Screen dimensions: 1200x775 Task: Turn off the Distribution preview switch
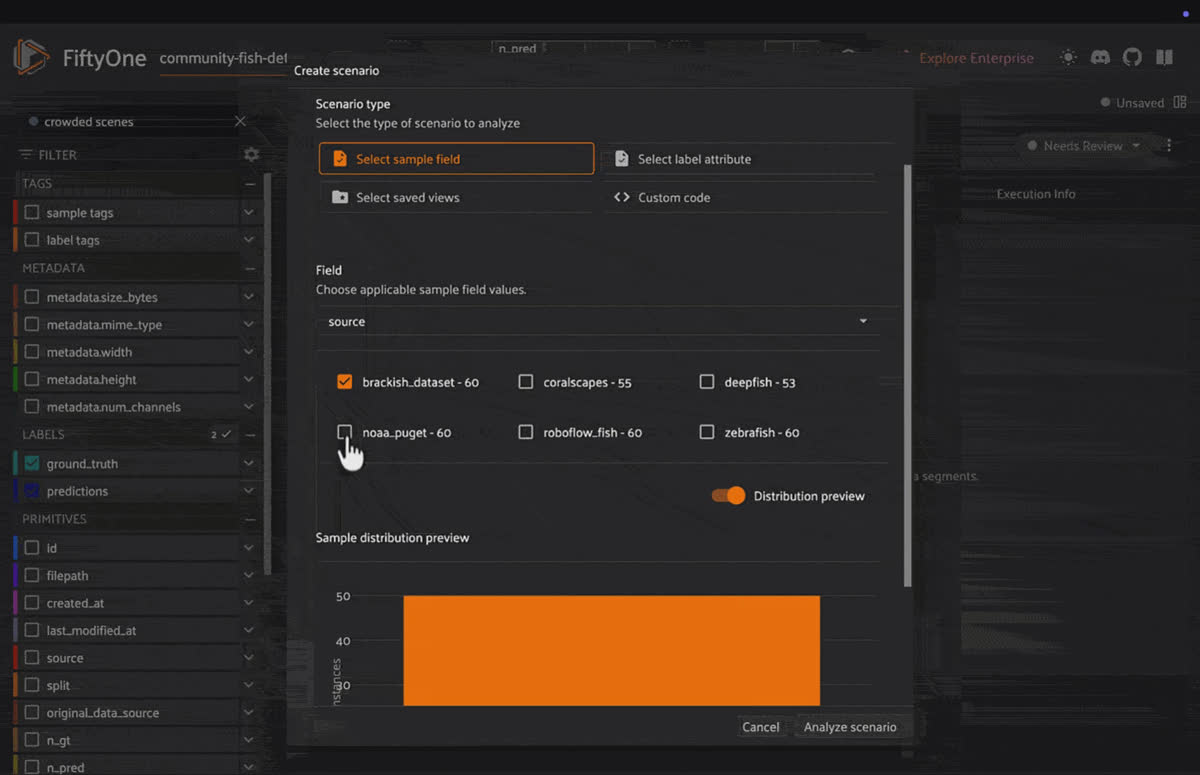[x=728, y=496]
